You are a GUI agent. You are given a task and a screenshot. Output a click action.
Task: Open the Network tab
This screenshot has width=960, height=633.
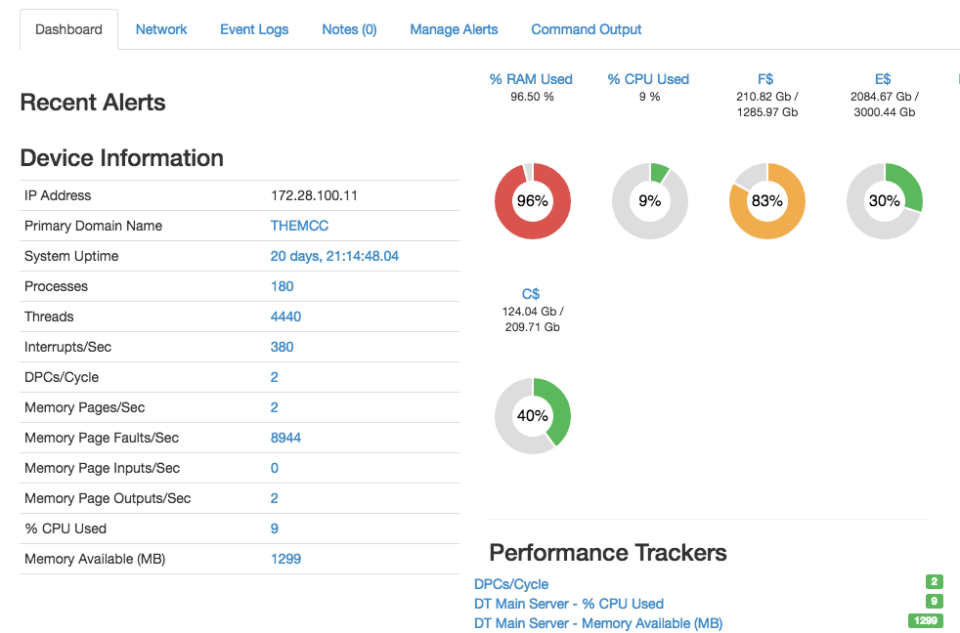pyautogui.click(x=161, y=29)
